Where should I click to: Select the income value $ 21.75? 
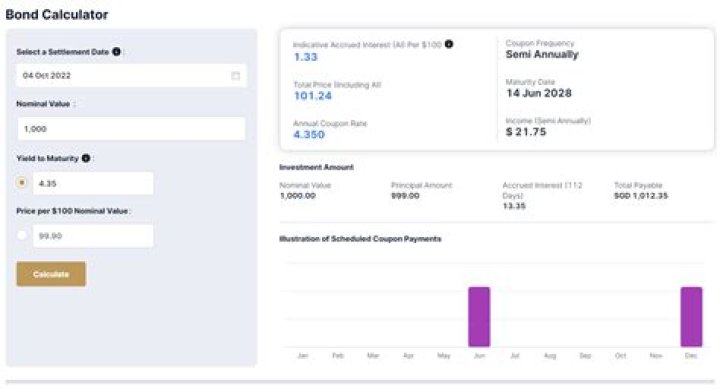526,132
